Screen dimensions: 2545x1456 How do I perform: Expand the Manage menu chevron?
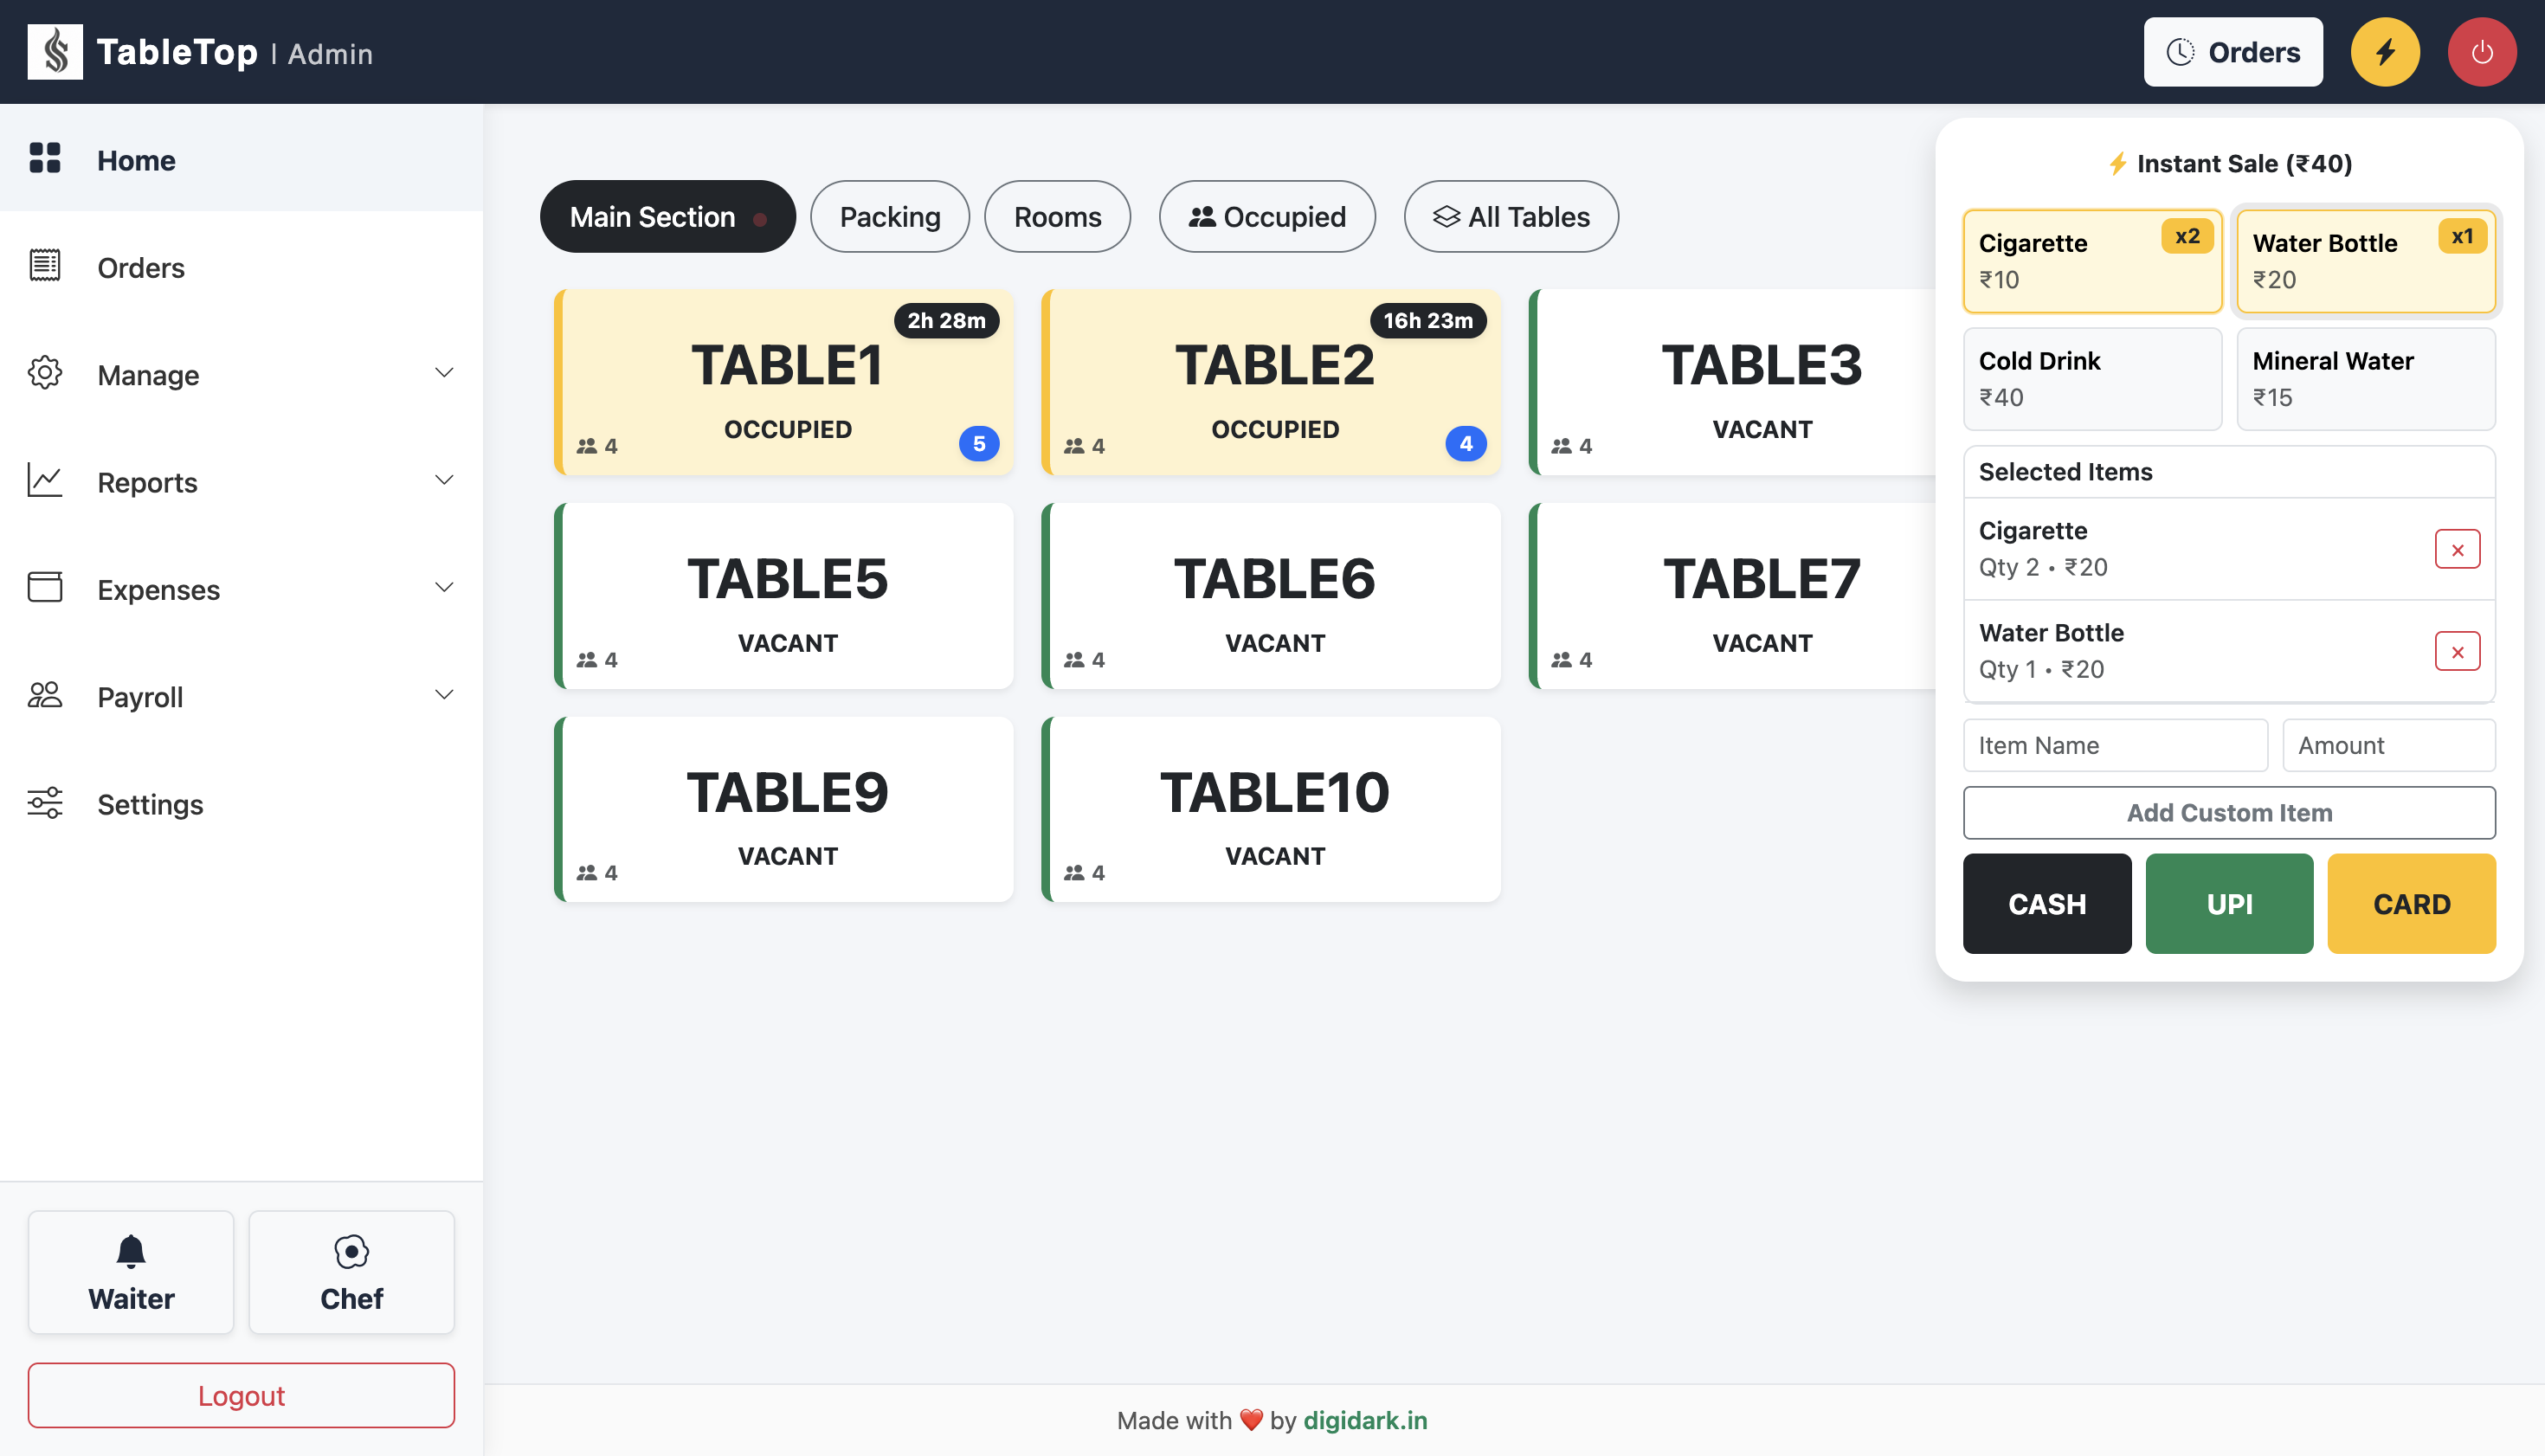(444, 373)
